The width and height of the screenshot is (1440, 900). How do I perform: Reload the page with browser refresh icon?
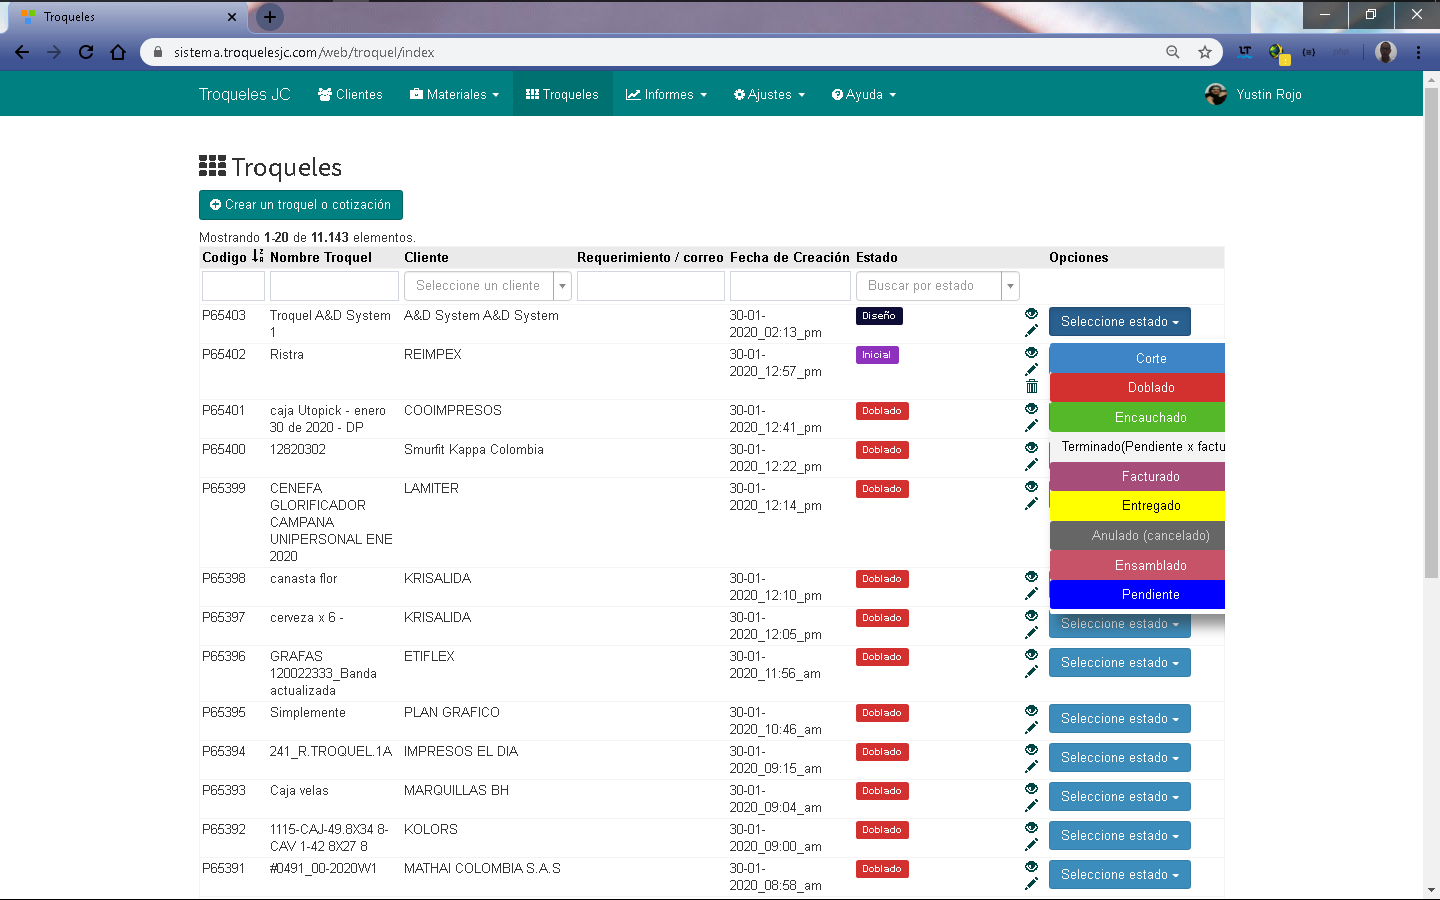pyautogui.click(x=86, y=52)
